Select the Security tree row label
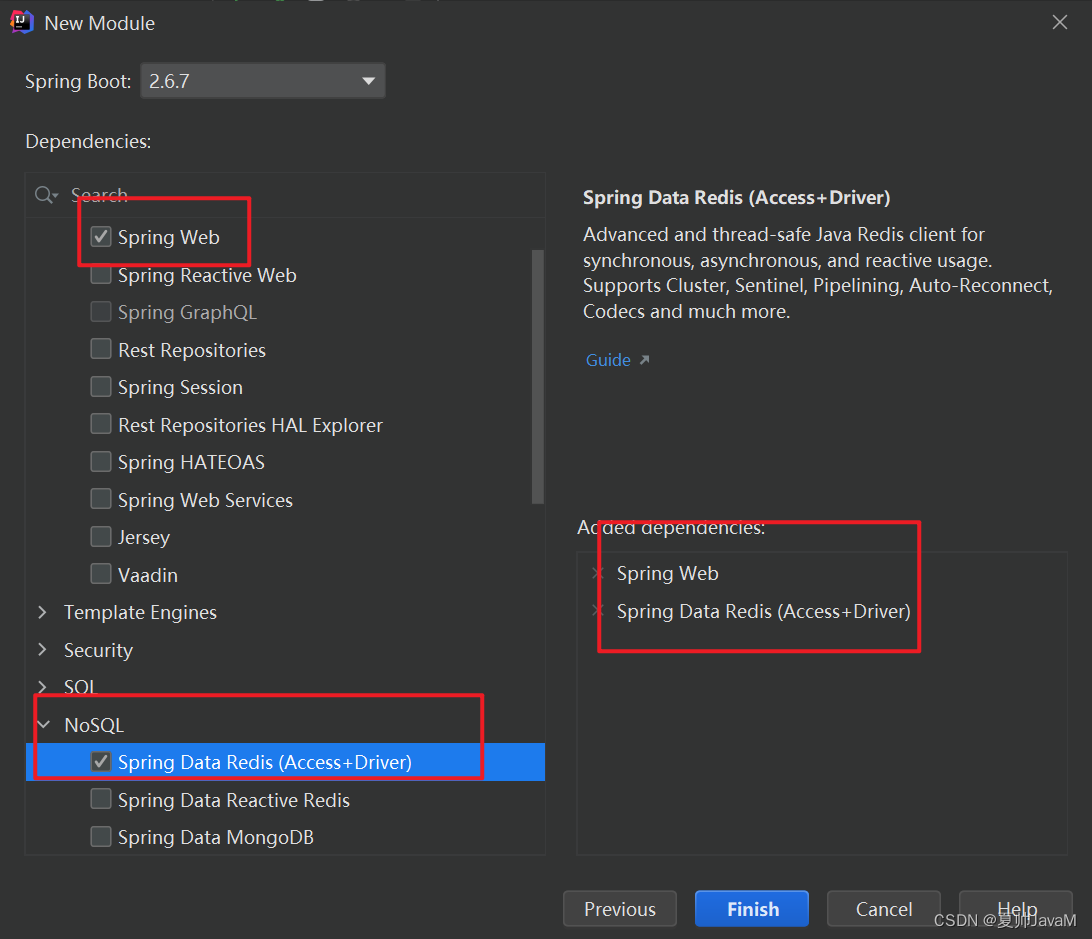The width and height of the screenshot is (1092, 939). pos(98,650)
